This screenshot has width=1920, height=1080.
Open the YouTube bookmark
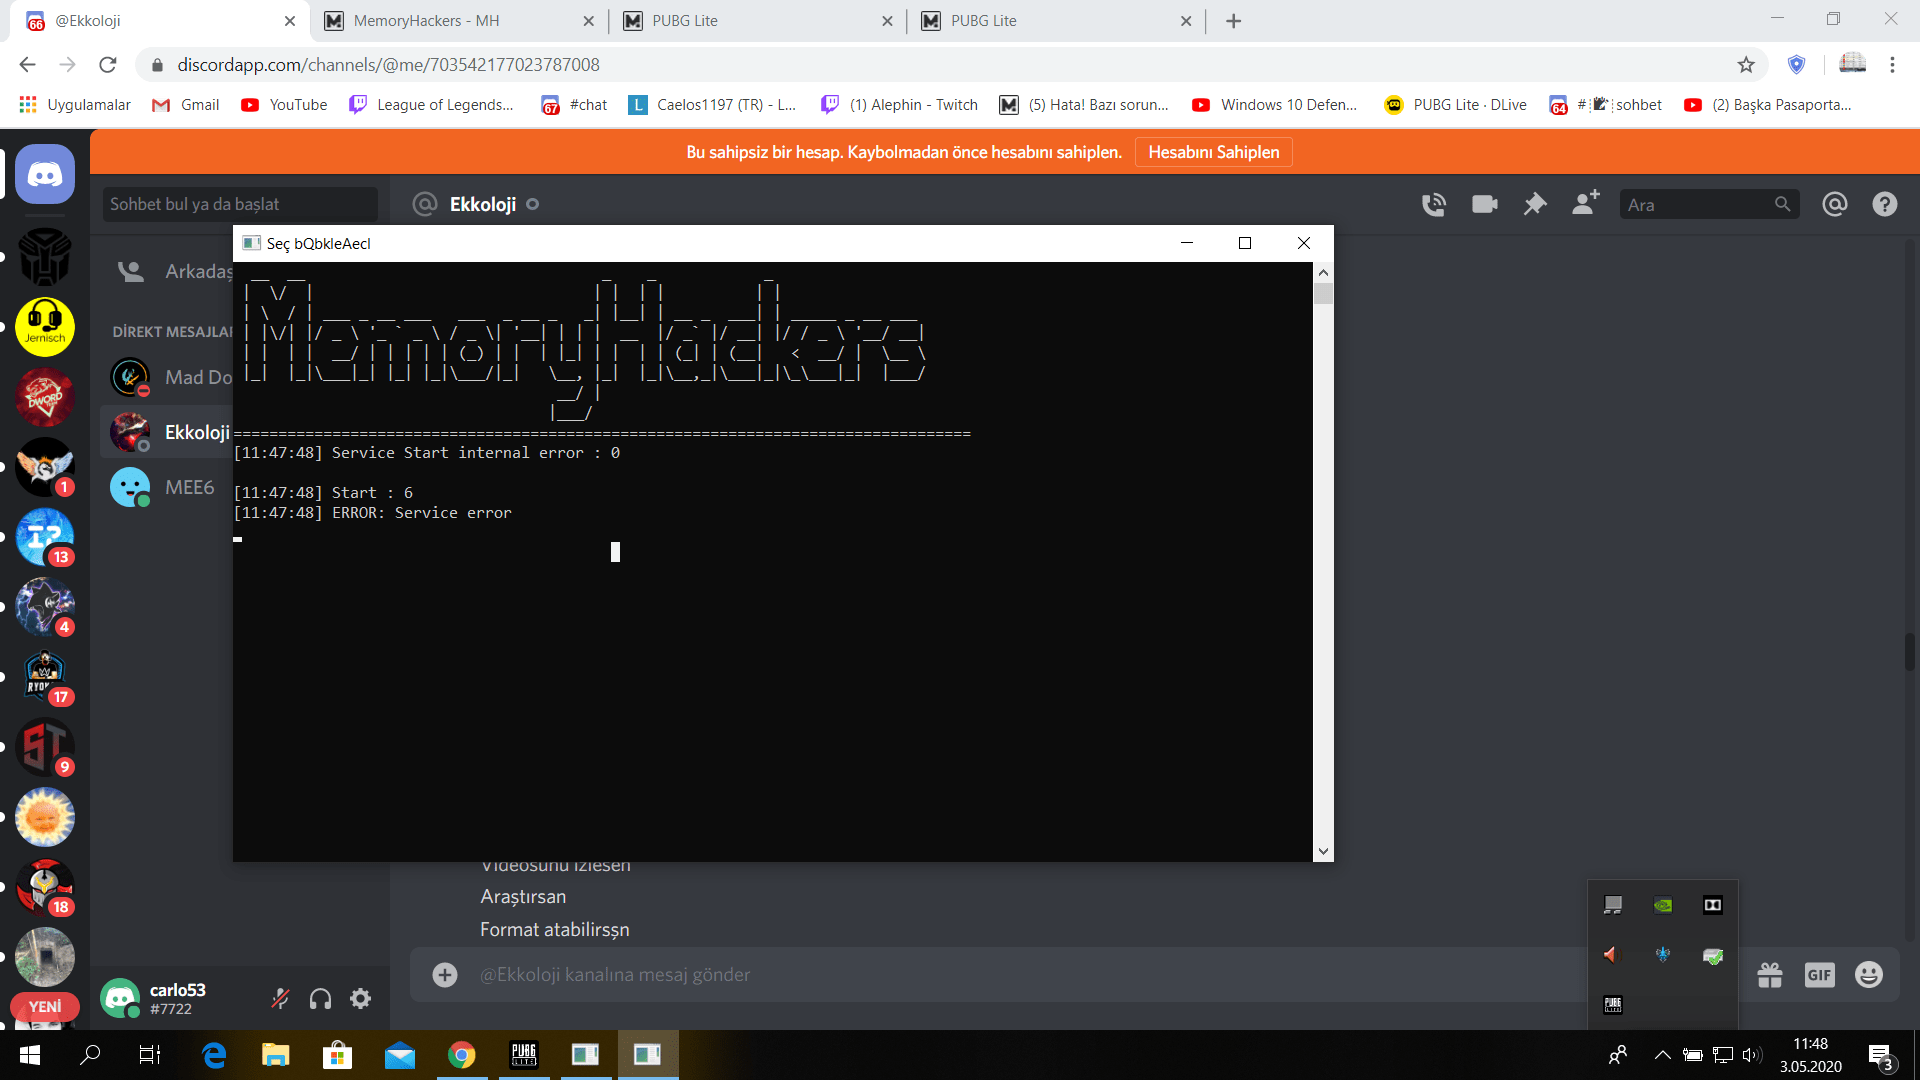(x=284, y=105)
